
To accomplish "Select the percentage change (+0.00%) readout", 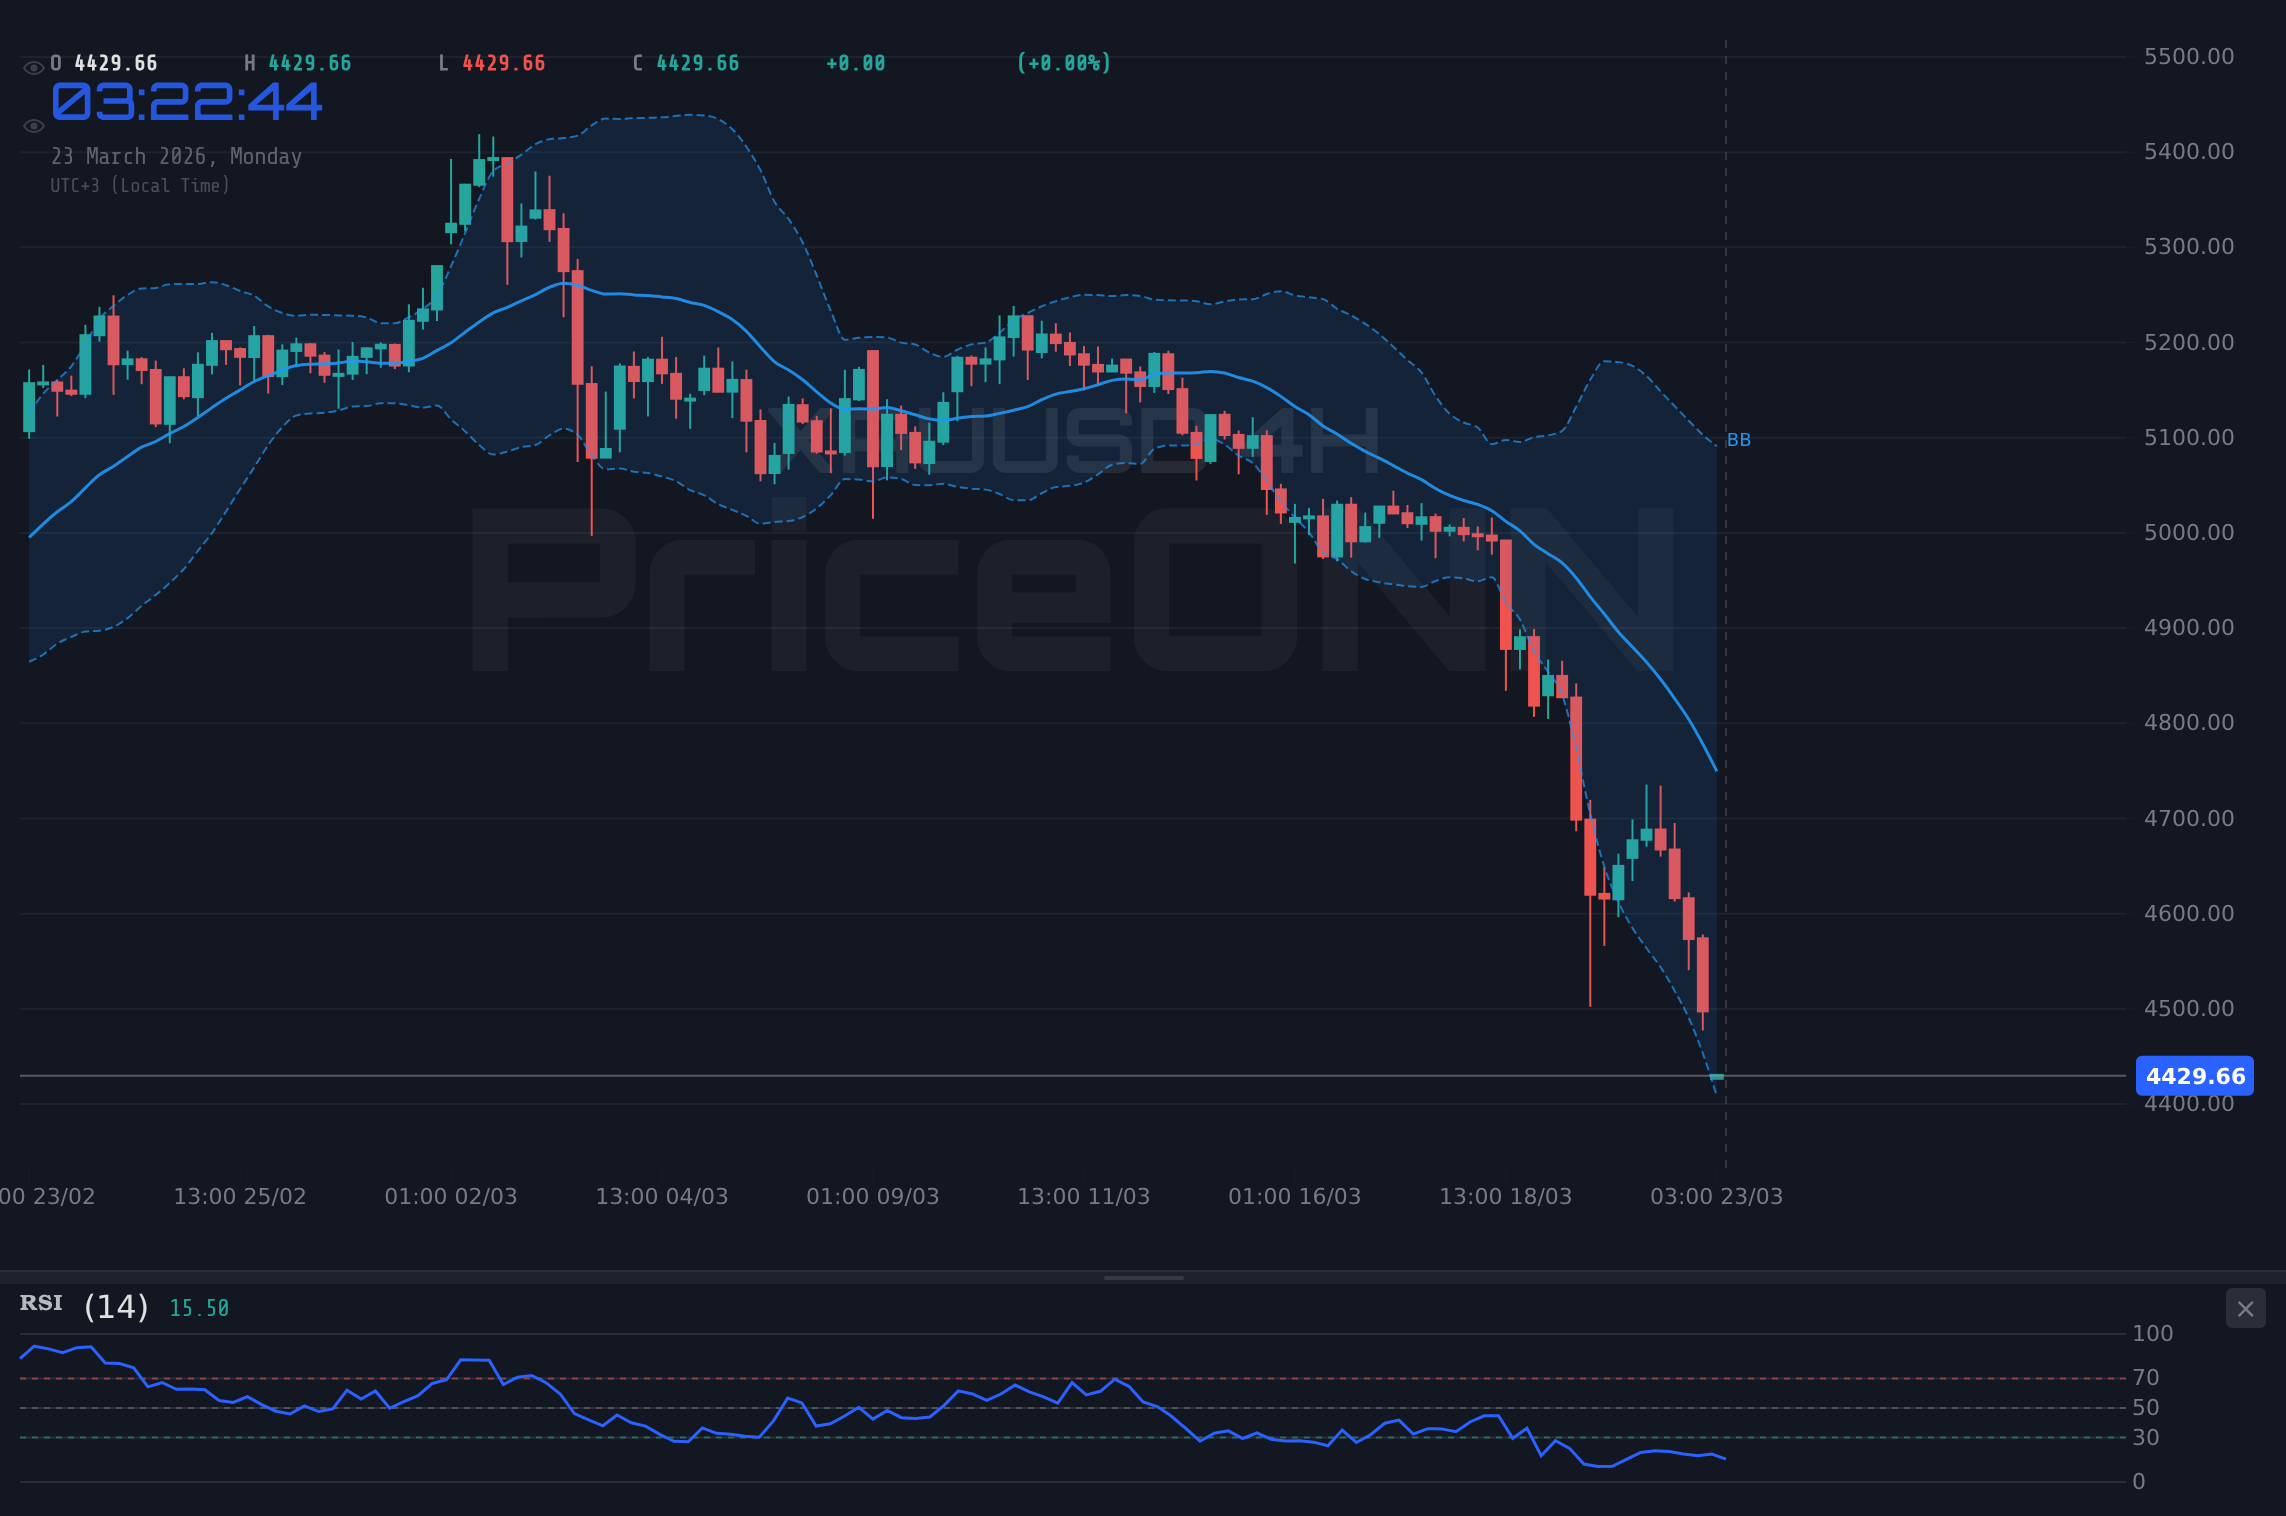I will tap(1063, 62).
